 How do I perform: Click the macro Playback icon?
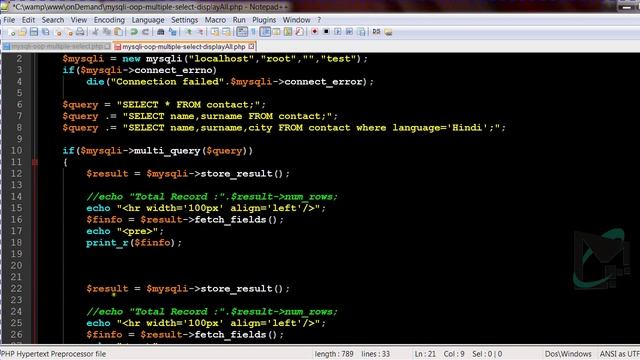tap(338, 32)
